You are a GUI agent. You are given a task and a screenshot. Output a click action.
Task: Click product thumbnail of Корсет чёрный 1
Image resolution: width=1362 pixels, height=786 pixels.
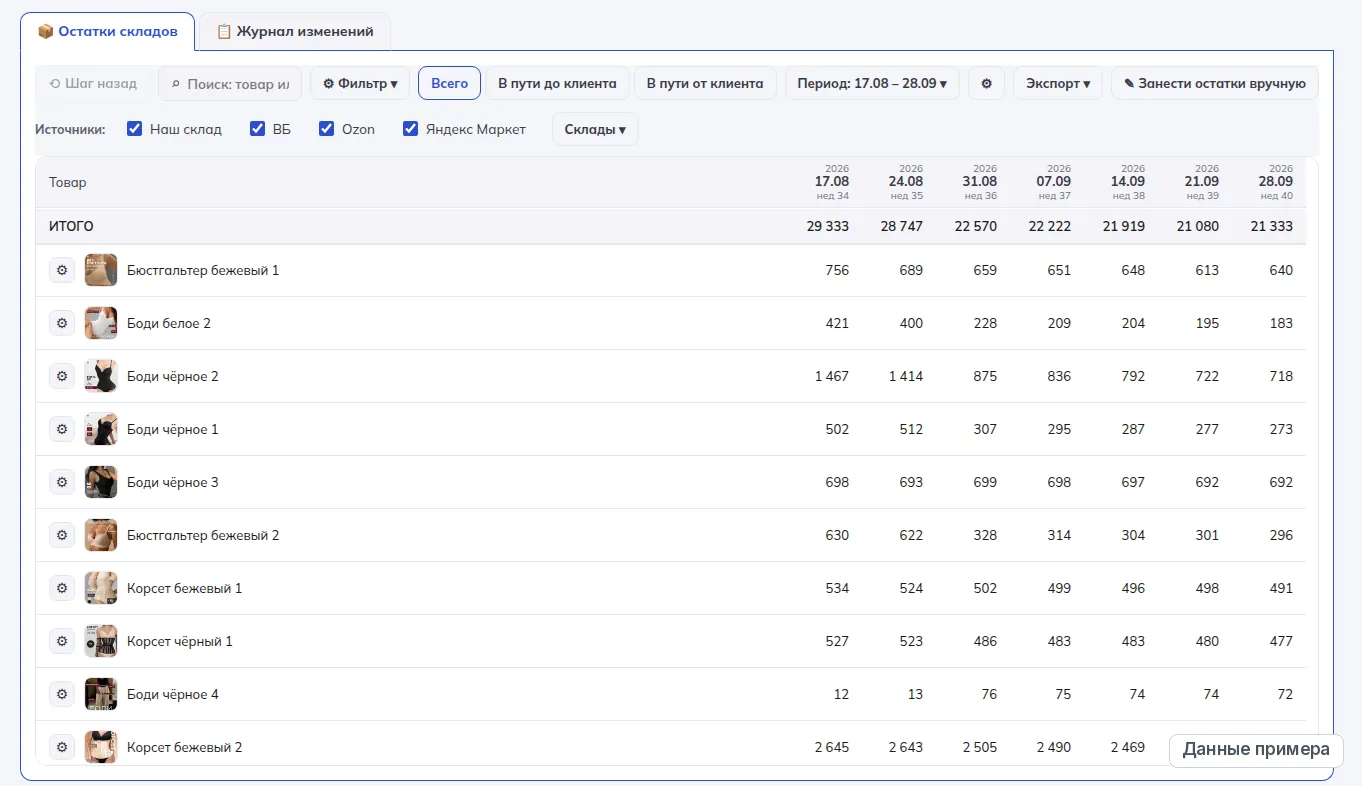click(x=101, y=641)
